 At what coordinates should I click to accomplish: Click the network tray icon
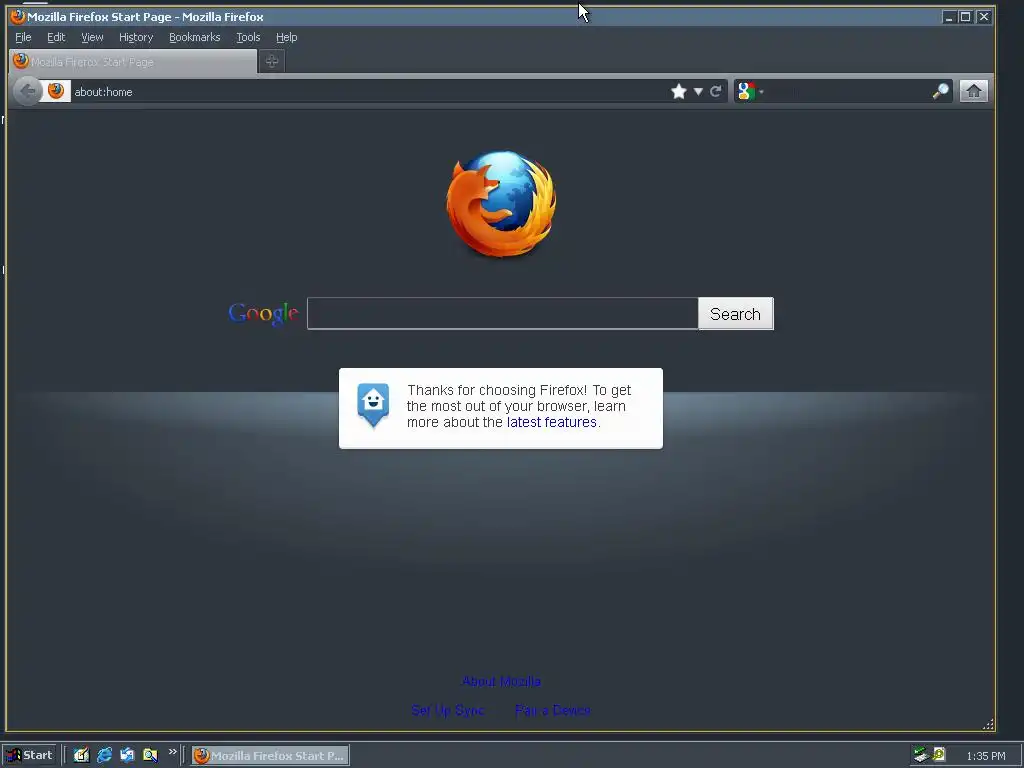tap(921, 755)
